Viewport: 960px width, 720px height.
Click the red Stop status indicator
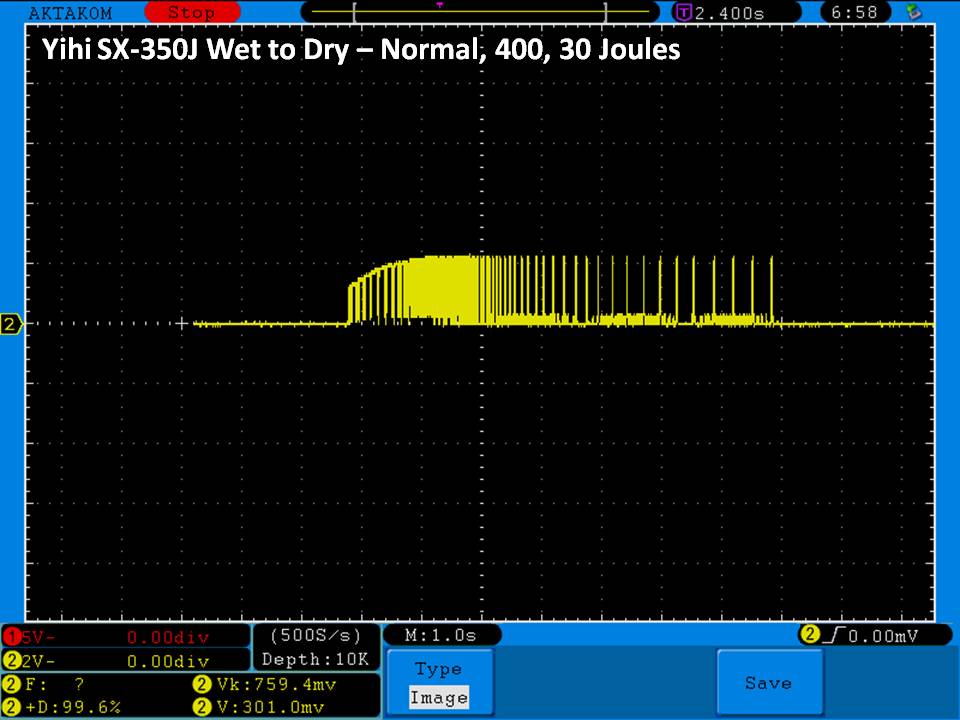190,13
